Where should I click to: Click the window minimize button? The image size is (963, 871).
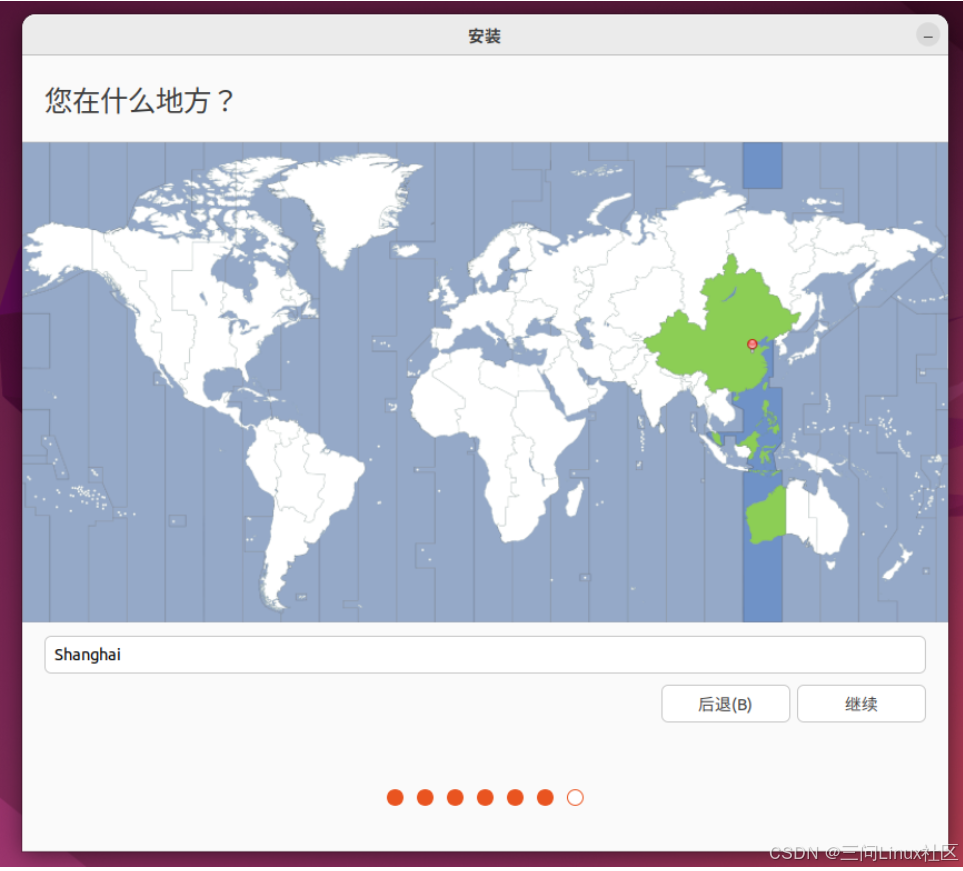(x=928, y=36)
